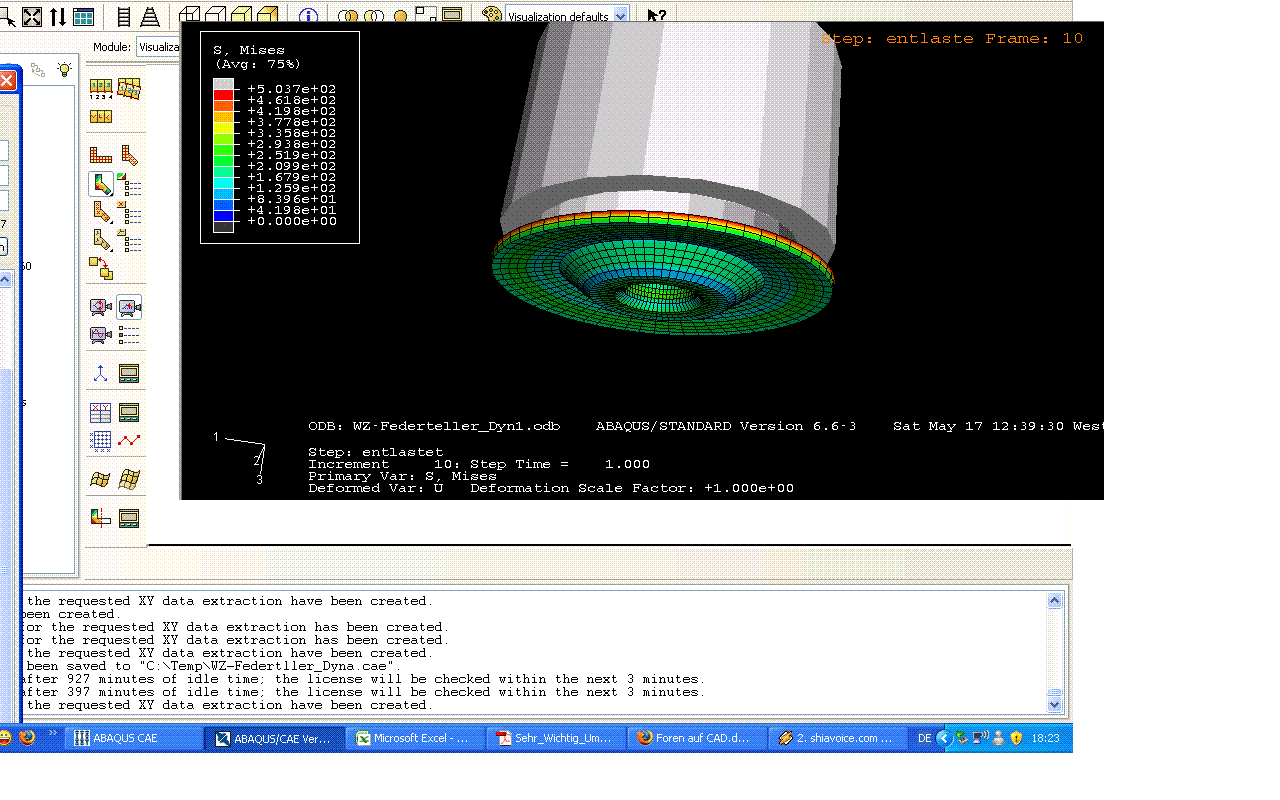1280x800 pixels.
Task: Click plot material orientations icon
Action: click(x=101, y=240)
